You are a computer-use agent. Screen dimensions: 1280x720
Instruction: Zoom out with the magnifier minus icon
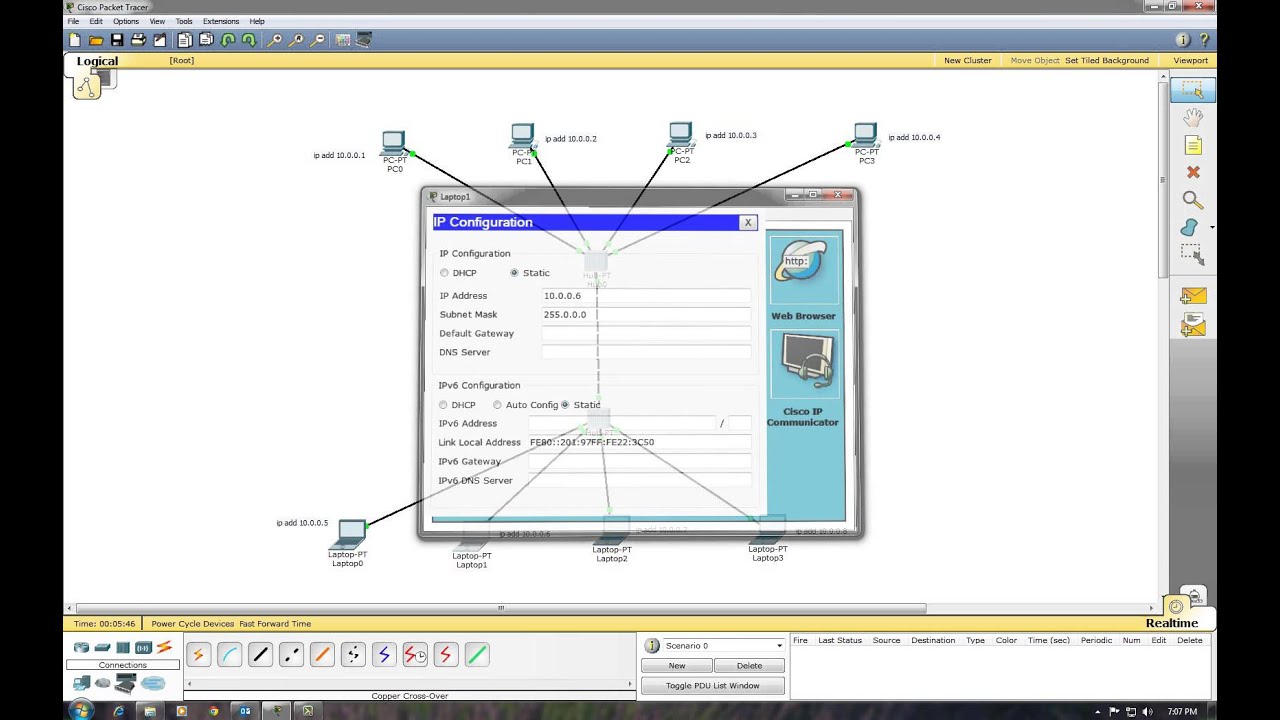(x=318, y=40)
